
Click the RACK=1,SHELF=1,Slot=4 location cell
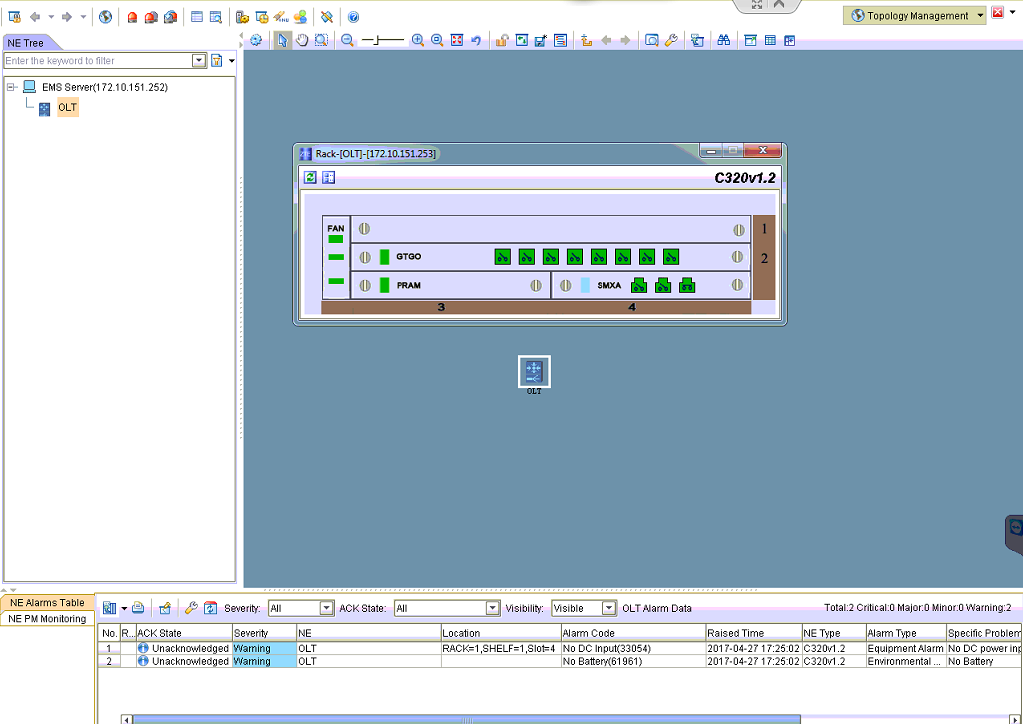pos(499,648)
